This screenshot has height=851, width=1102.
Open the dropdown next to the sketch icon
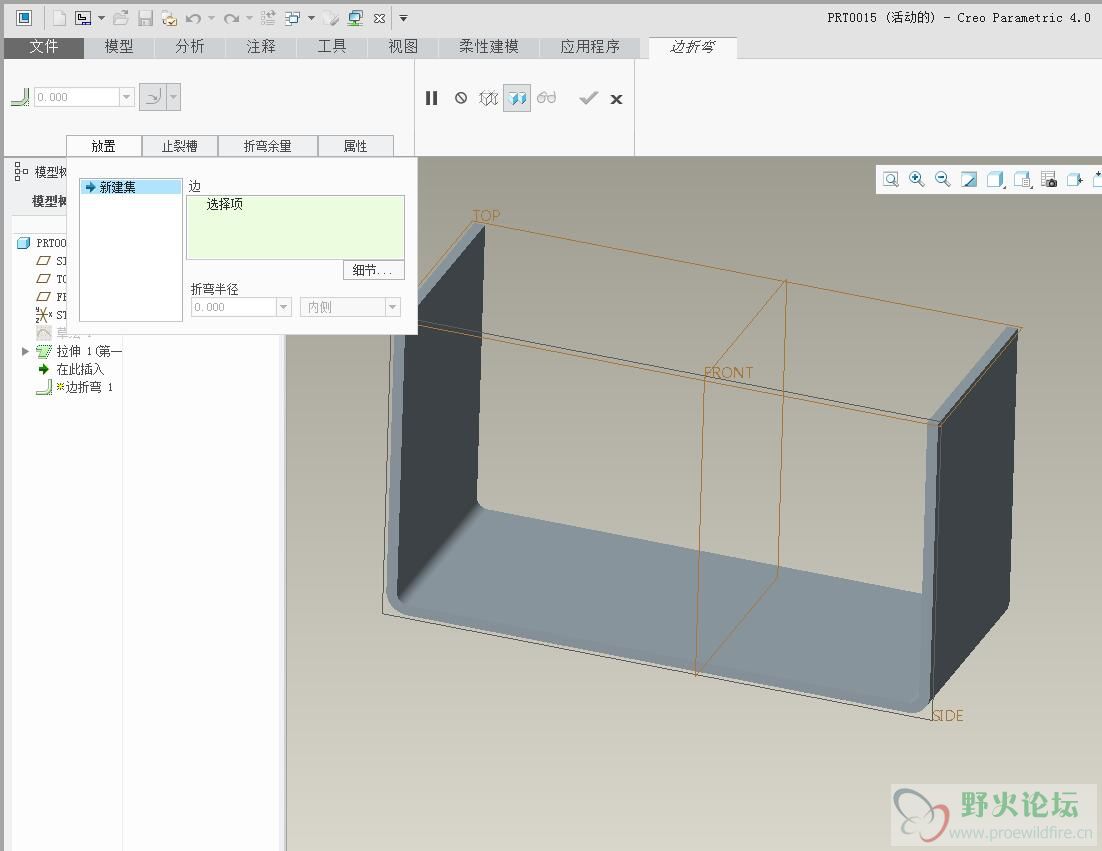point(101,18)
